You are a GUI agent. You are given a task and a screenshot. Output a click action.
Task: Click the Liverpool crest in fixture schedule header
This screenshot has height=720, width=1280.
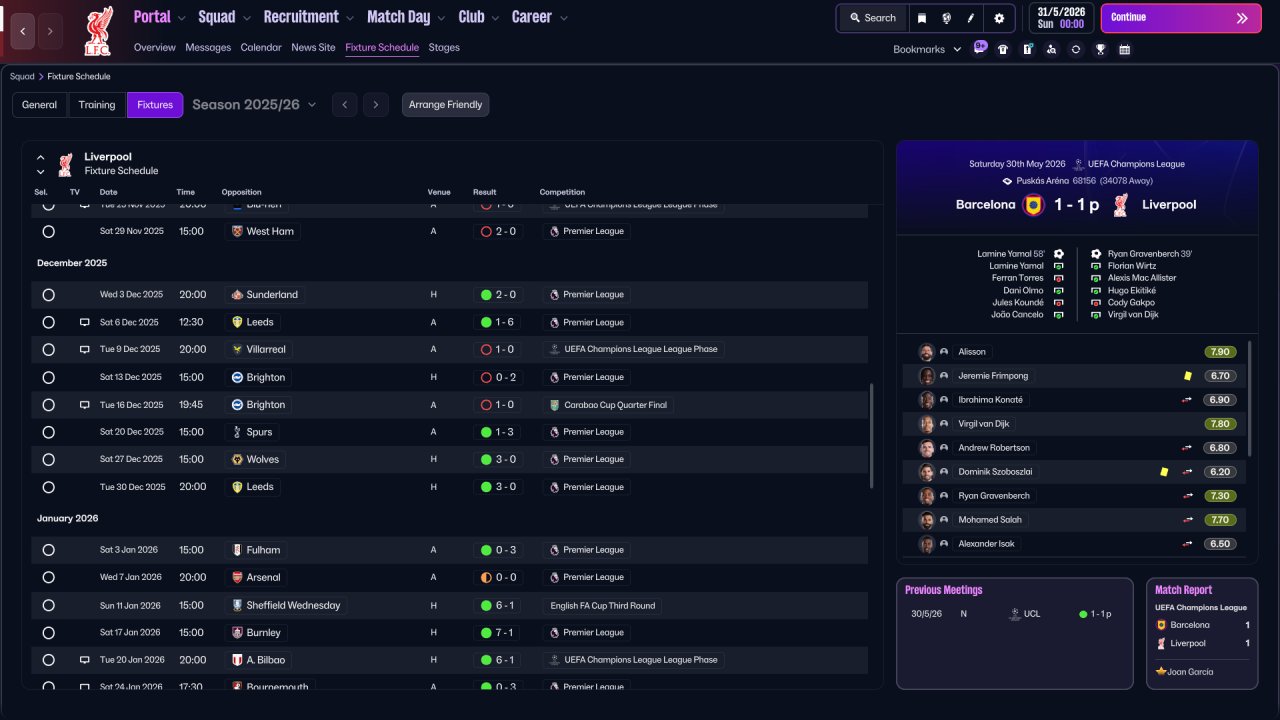[x=65, y=164]
